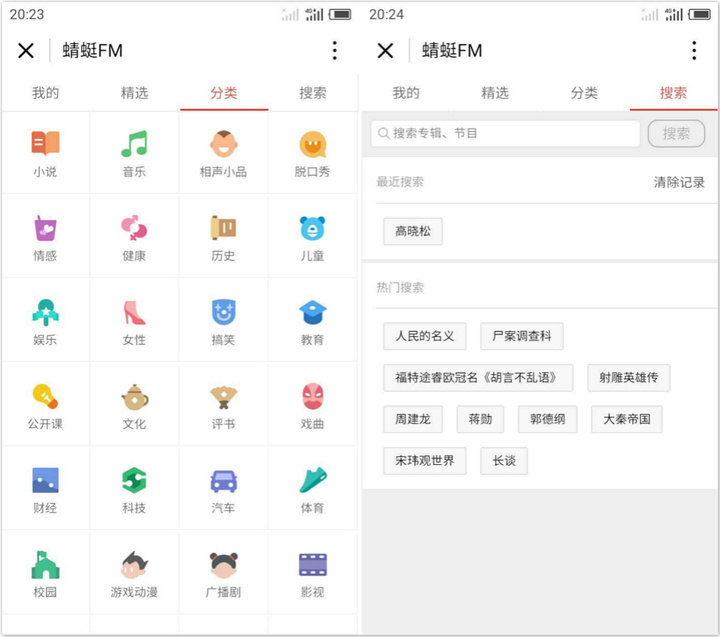Select hot search tag 宋玮观世界
Screen dimensions: 720x637
tap(425, 461)
